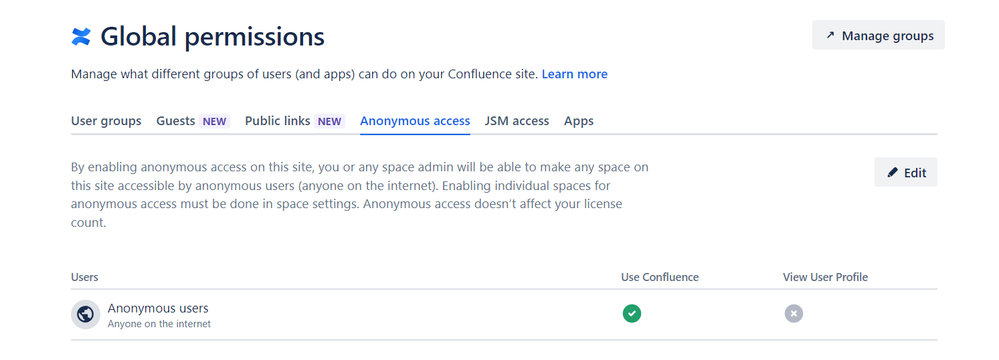The height and width of the screenshot is (360, 999).
Task: Click the Edit button
Action: 905,172
